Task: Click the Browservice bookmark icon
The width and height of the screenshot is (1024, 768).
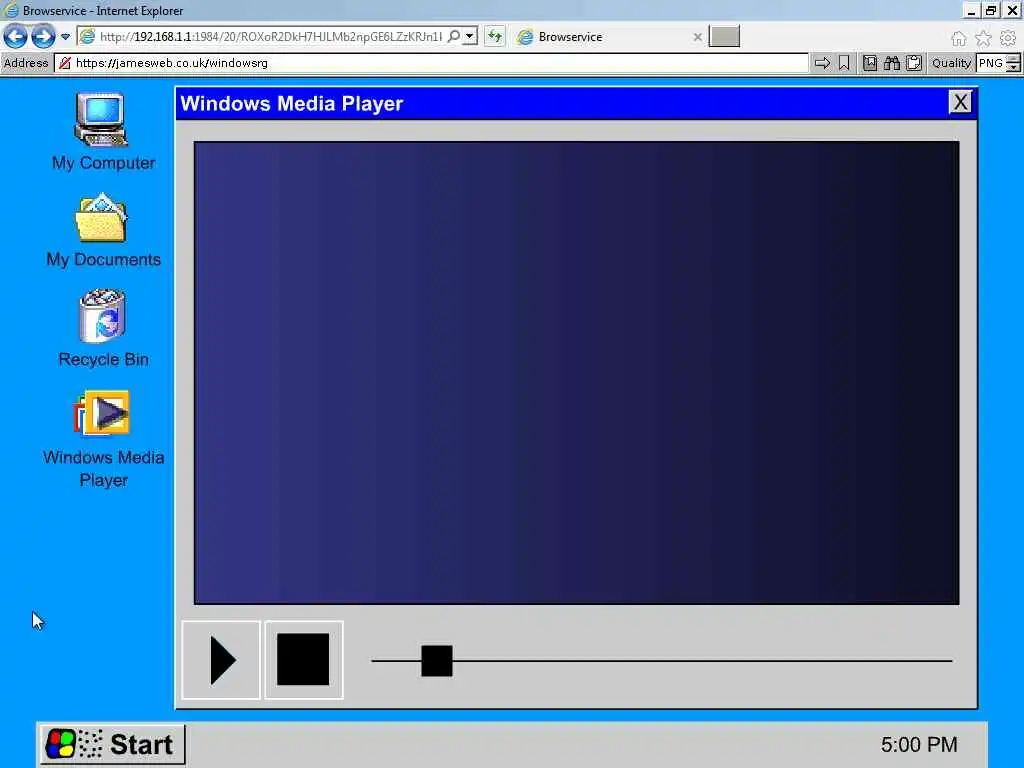Action: click(844, 63)
